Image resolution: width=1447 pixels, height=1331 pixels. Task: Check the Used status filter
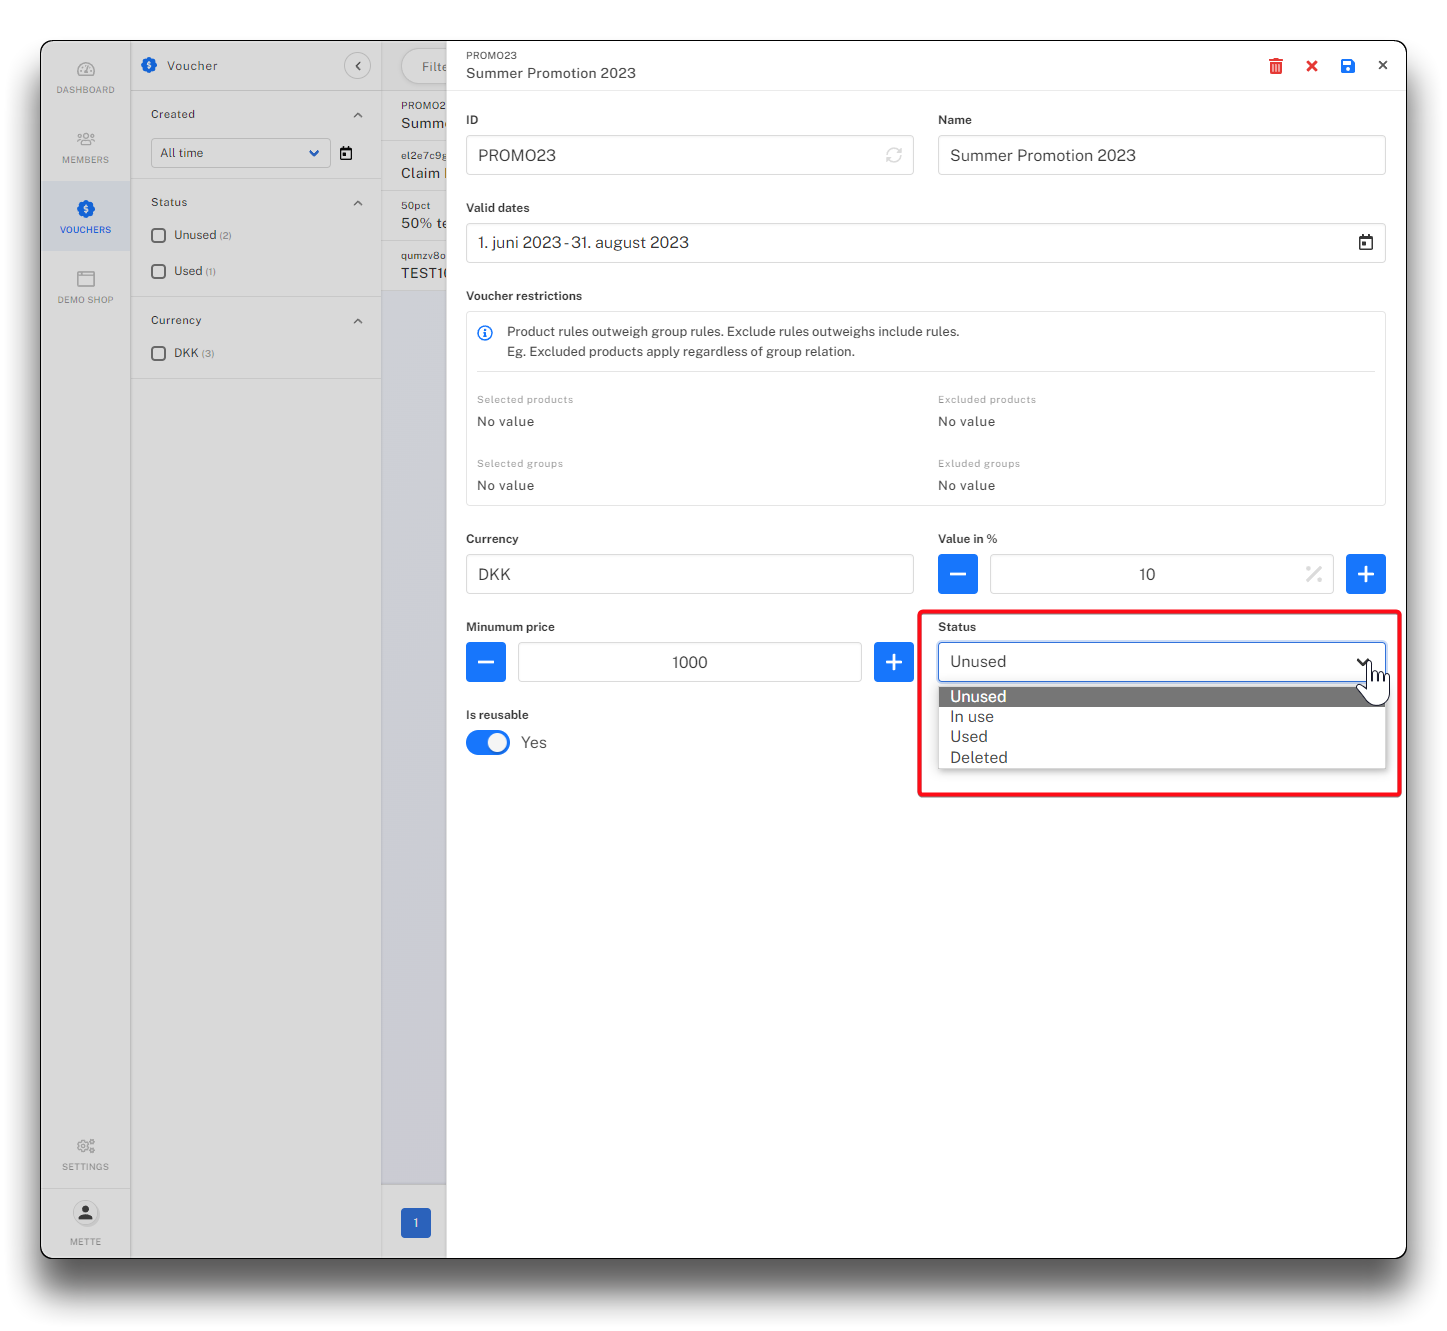pyautogui.click(x=159, y=272)
